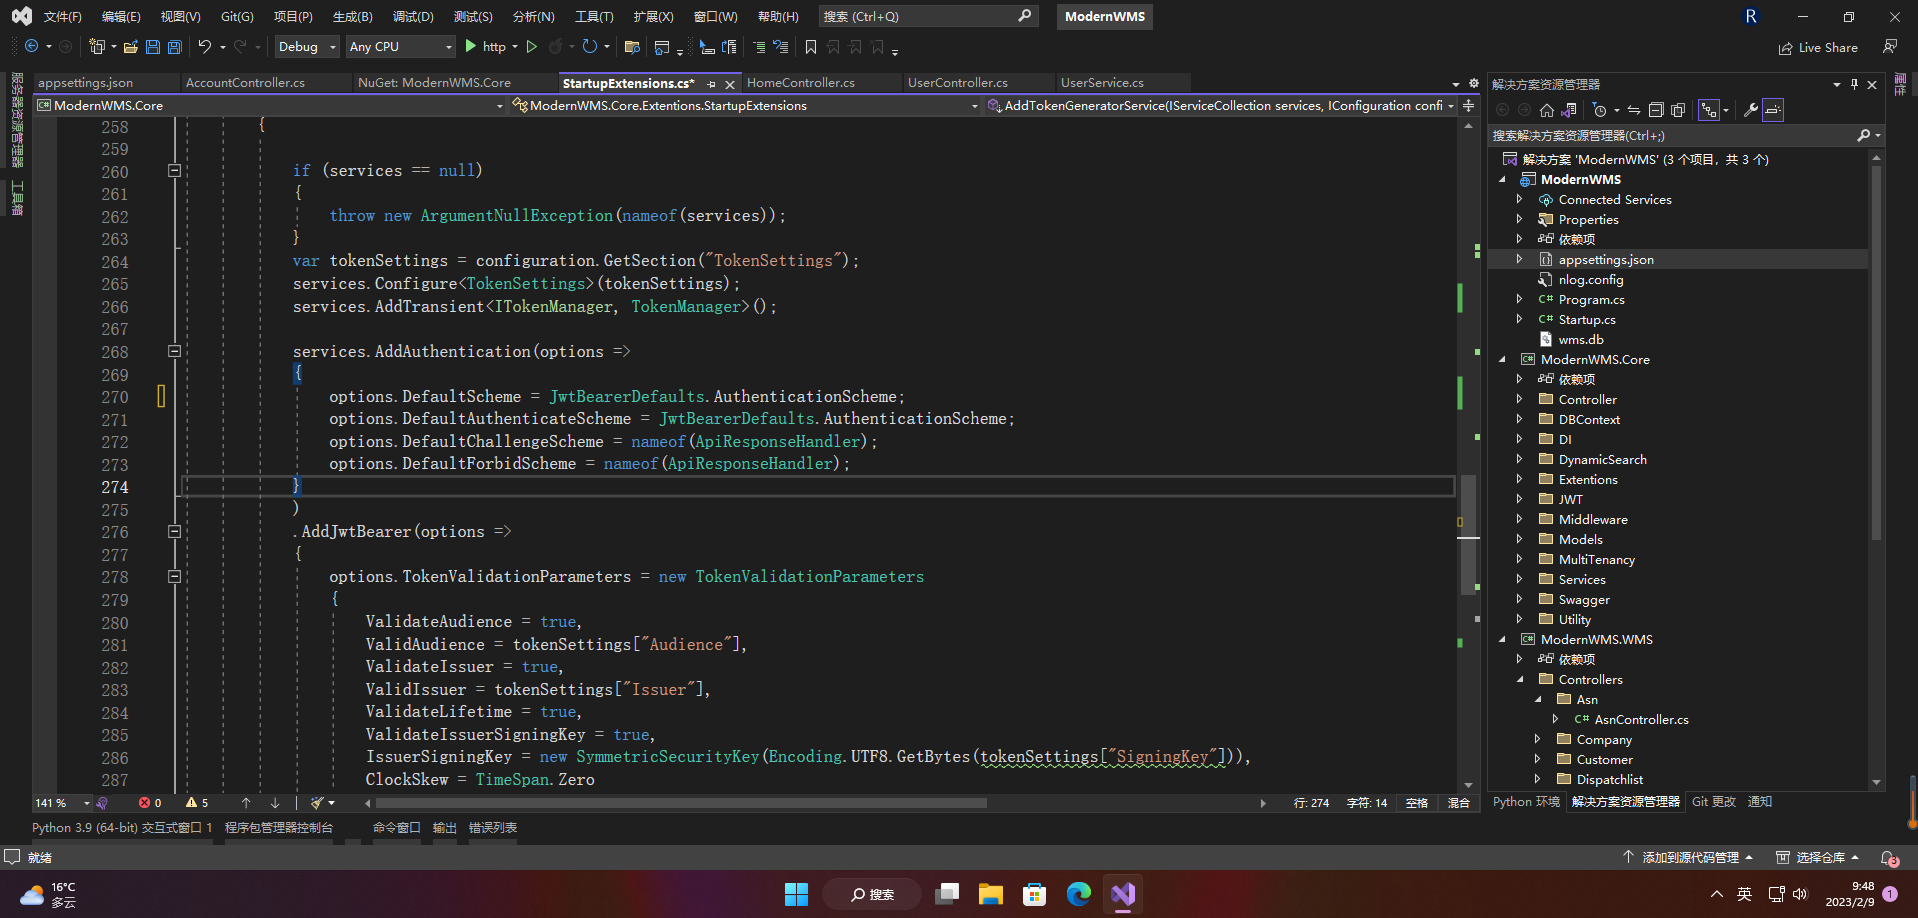Click the editor horizontal scrollbar
This screenshot has width=1918, height=918.
click(x=683, y=803)
